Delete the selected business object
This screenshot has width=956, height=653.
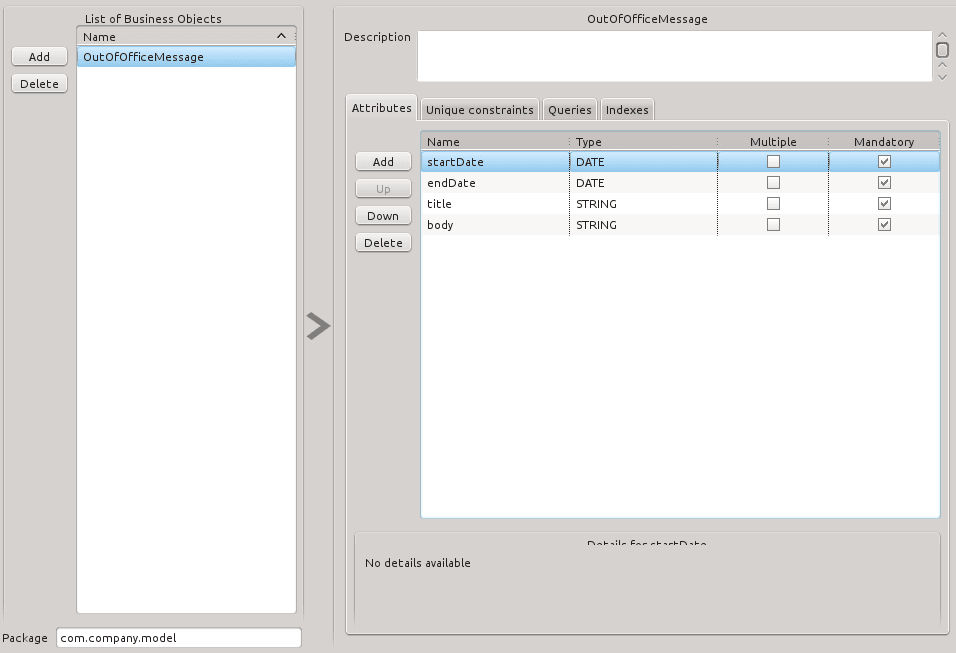(x=39, y=84)
